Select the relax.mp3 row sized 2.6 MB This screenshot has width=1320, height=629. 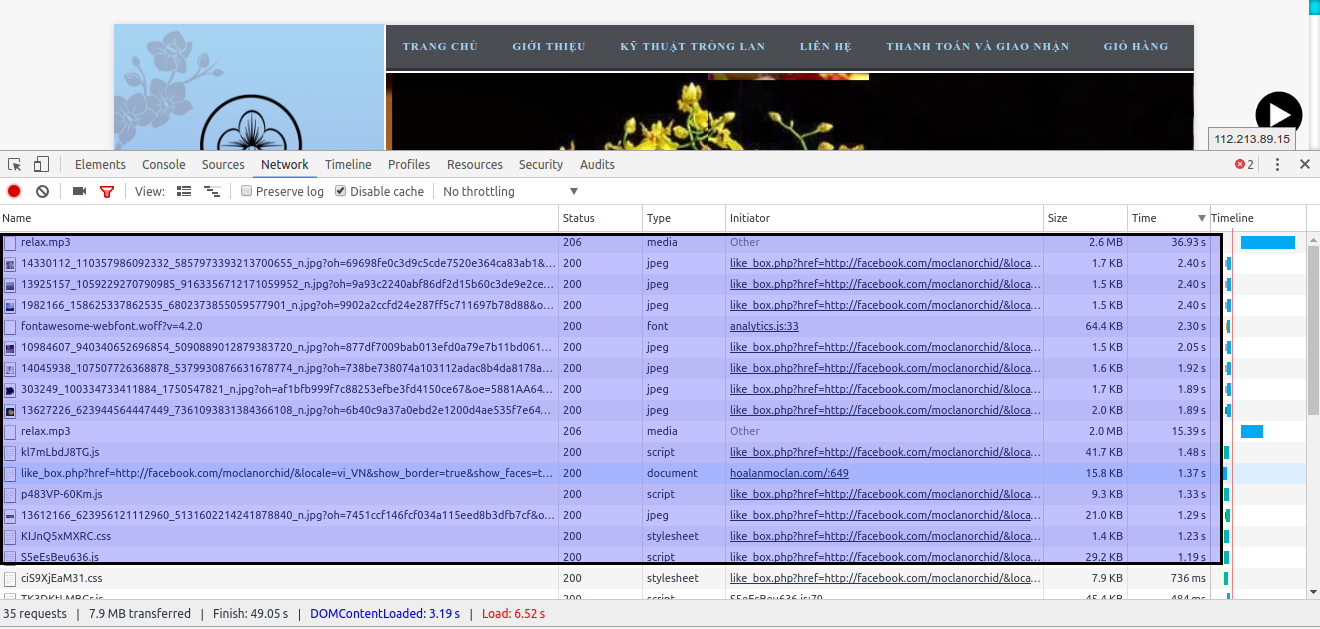coord(653,242)
